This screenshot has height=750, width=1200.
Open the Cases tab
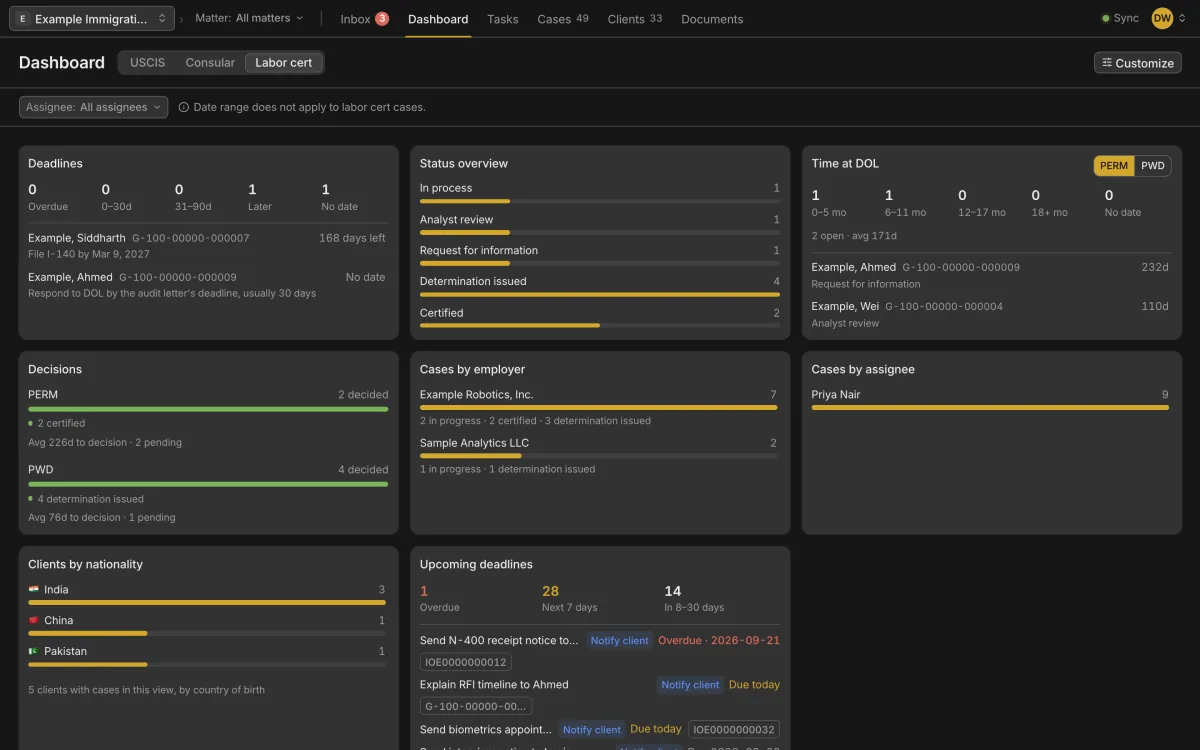[x=563, y=19]
